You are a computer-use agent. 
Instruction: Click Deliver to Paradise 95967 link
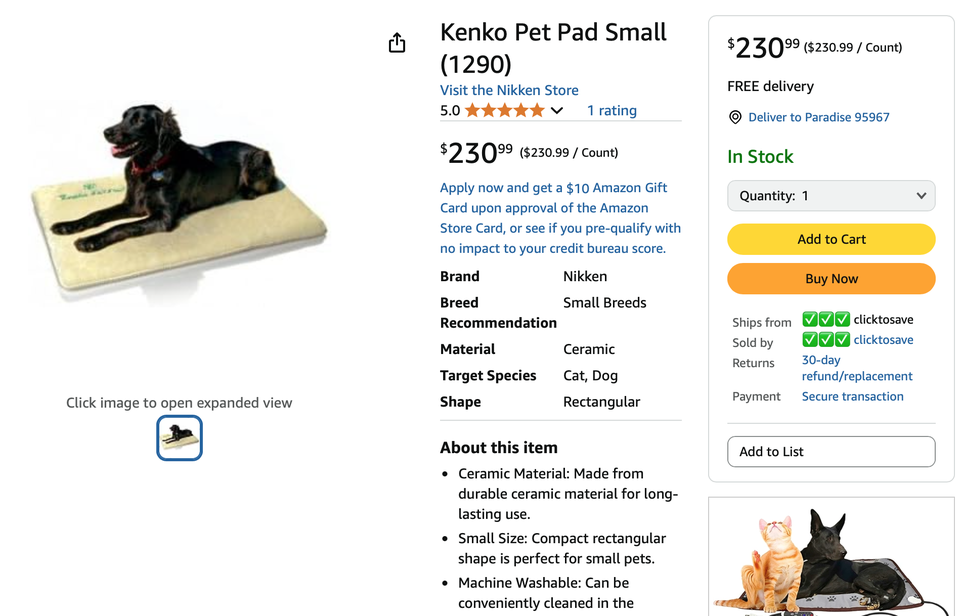(818, 117)
